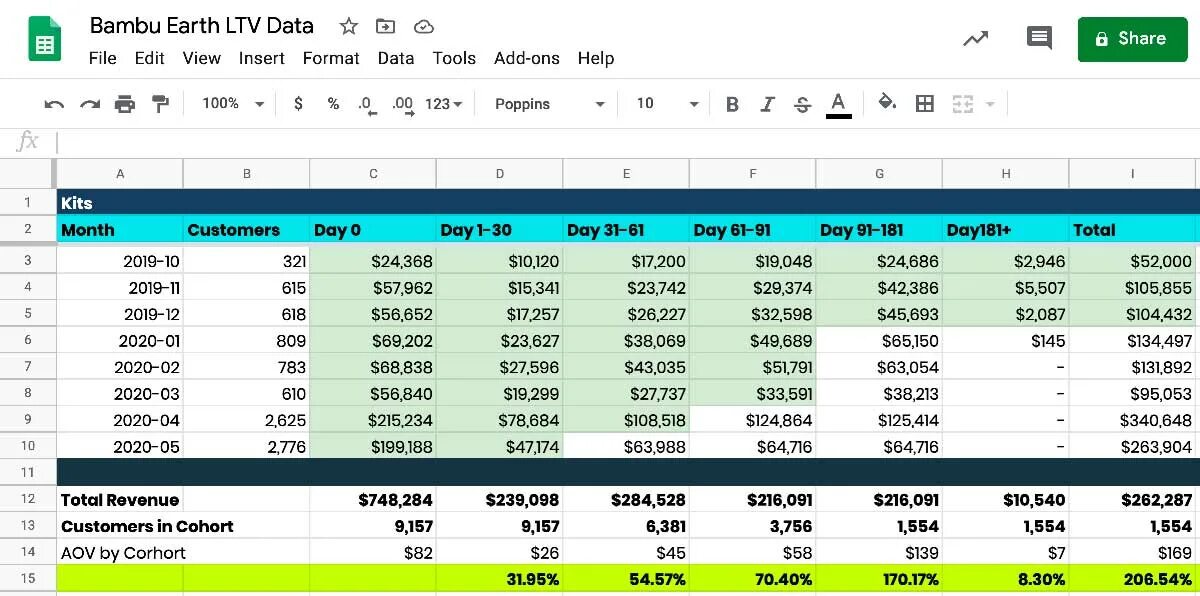The image size is (1200, 596).
Task: Select the 170.17% cell
Action: (x=879, y=579)
